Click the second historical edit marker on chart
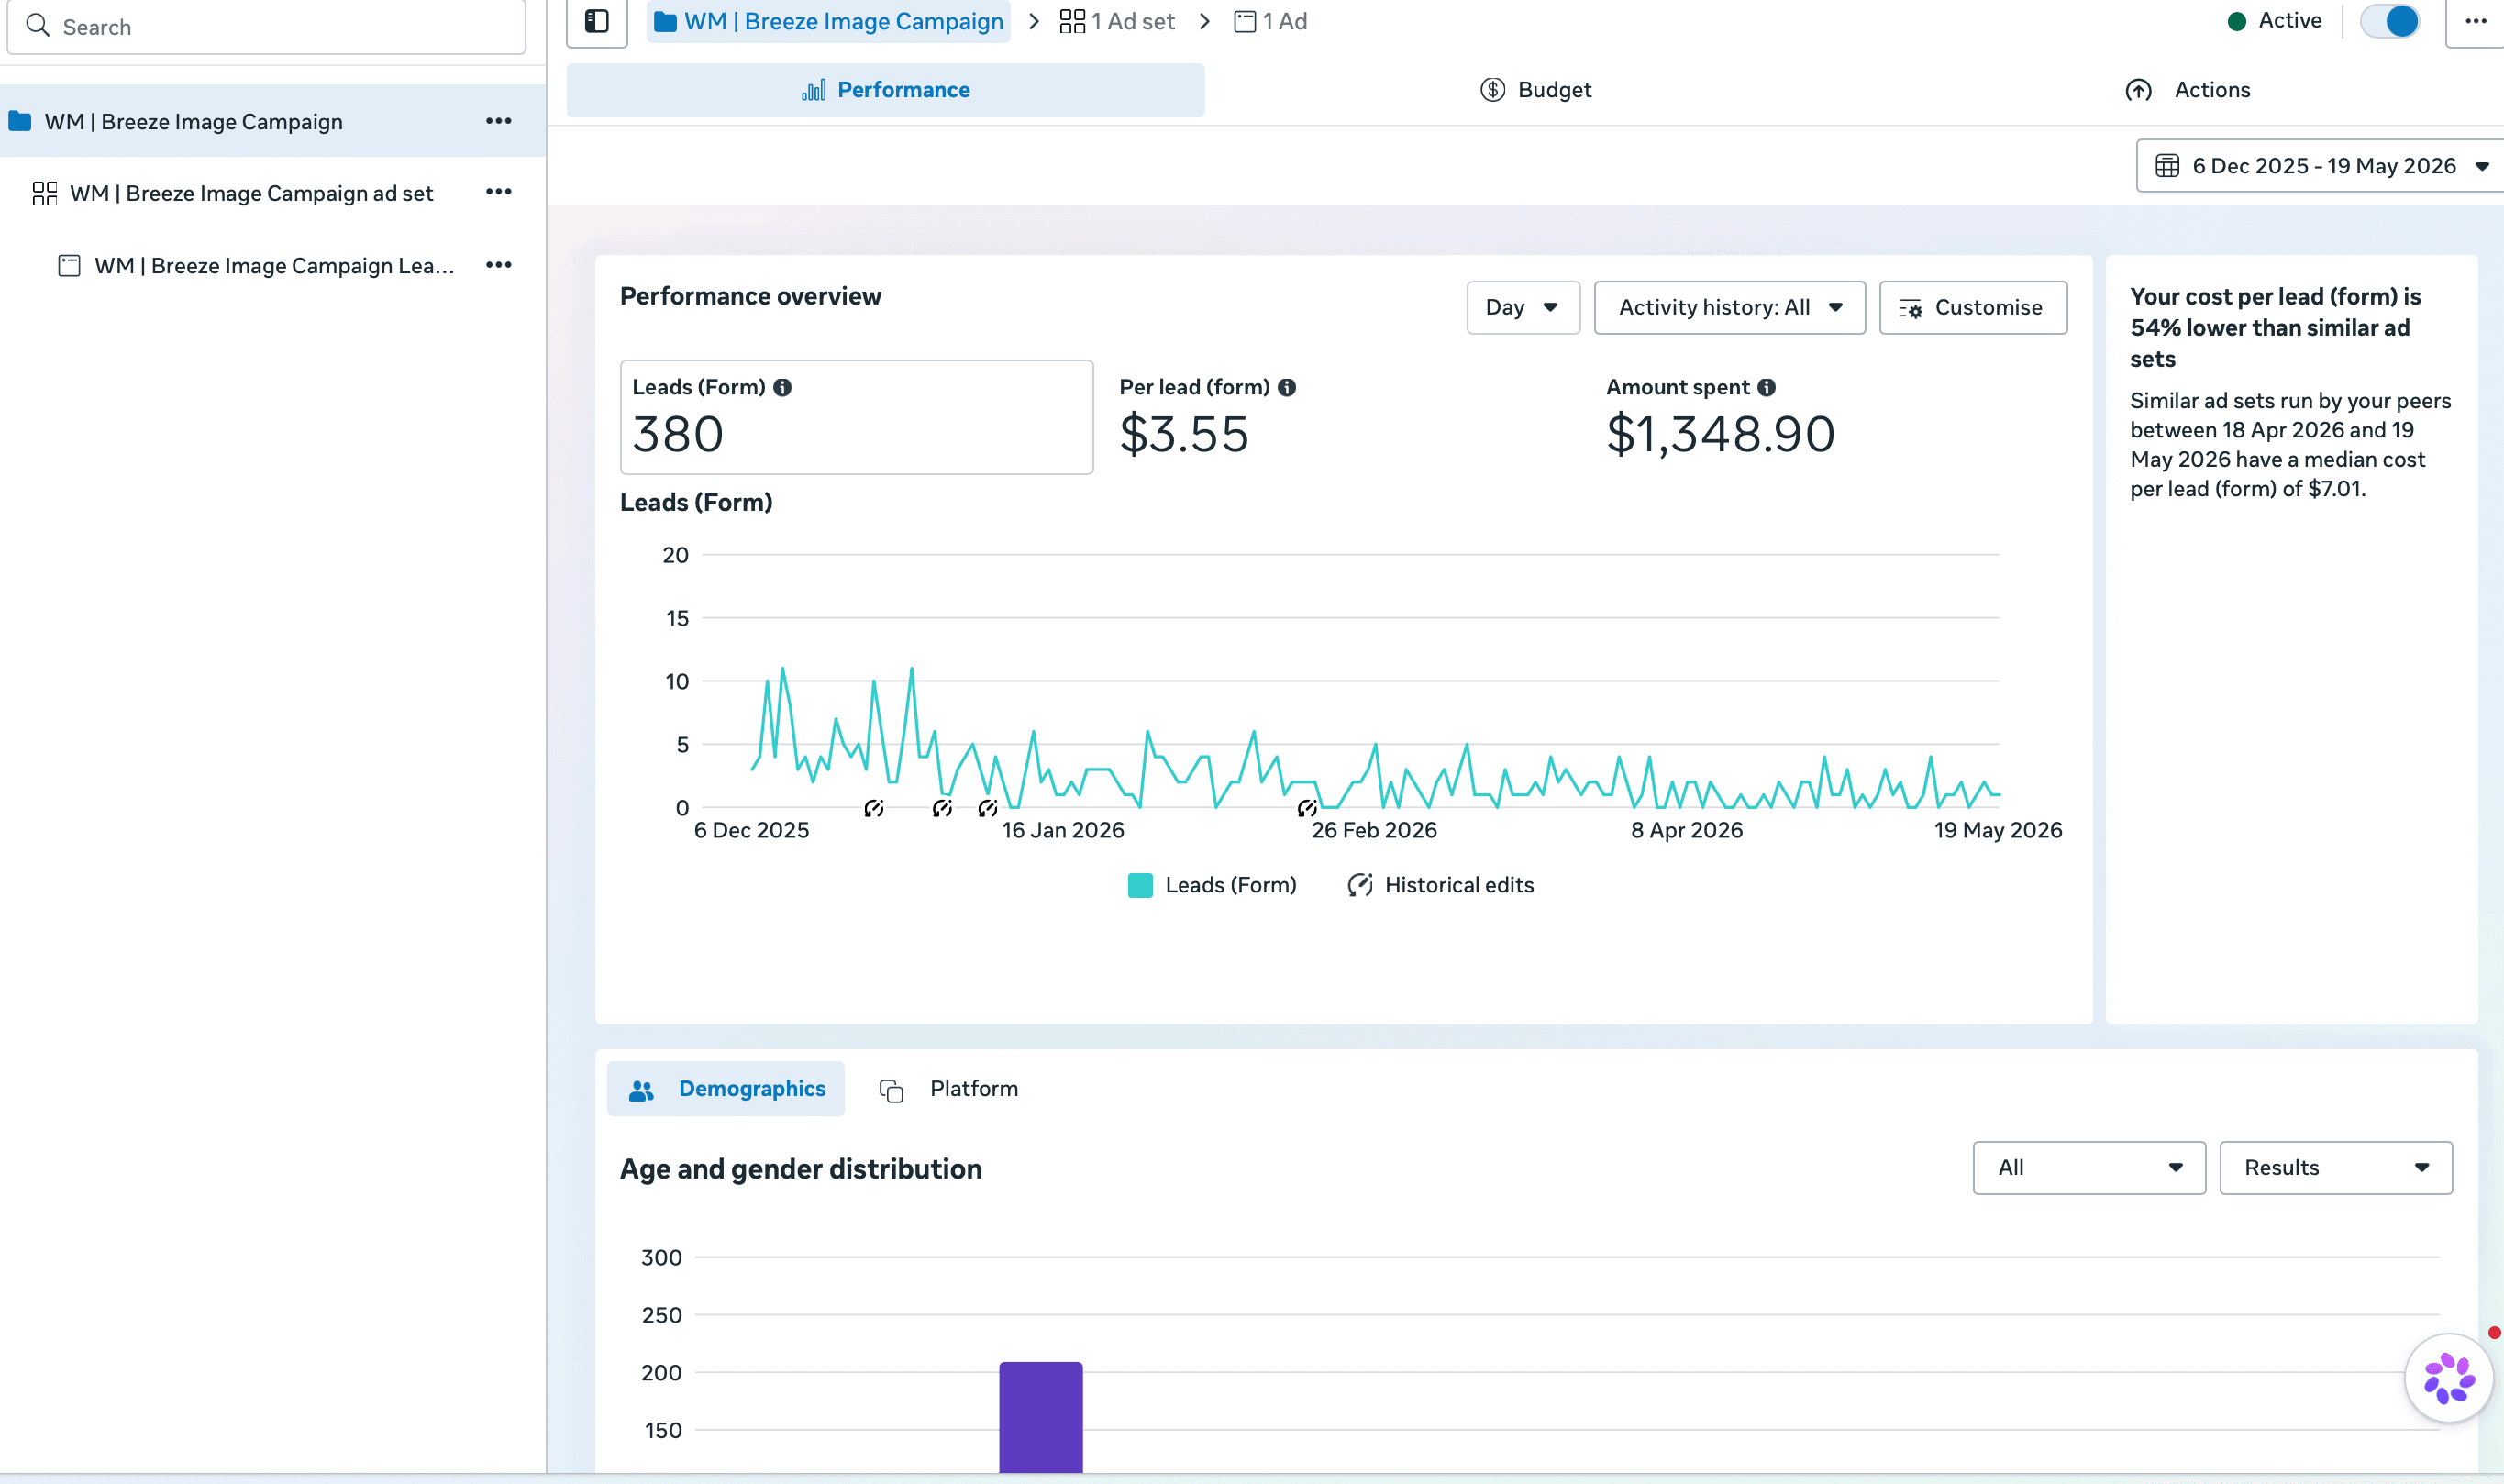 pos(942,808)
